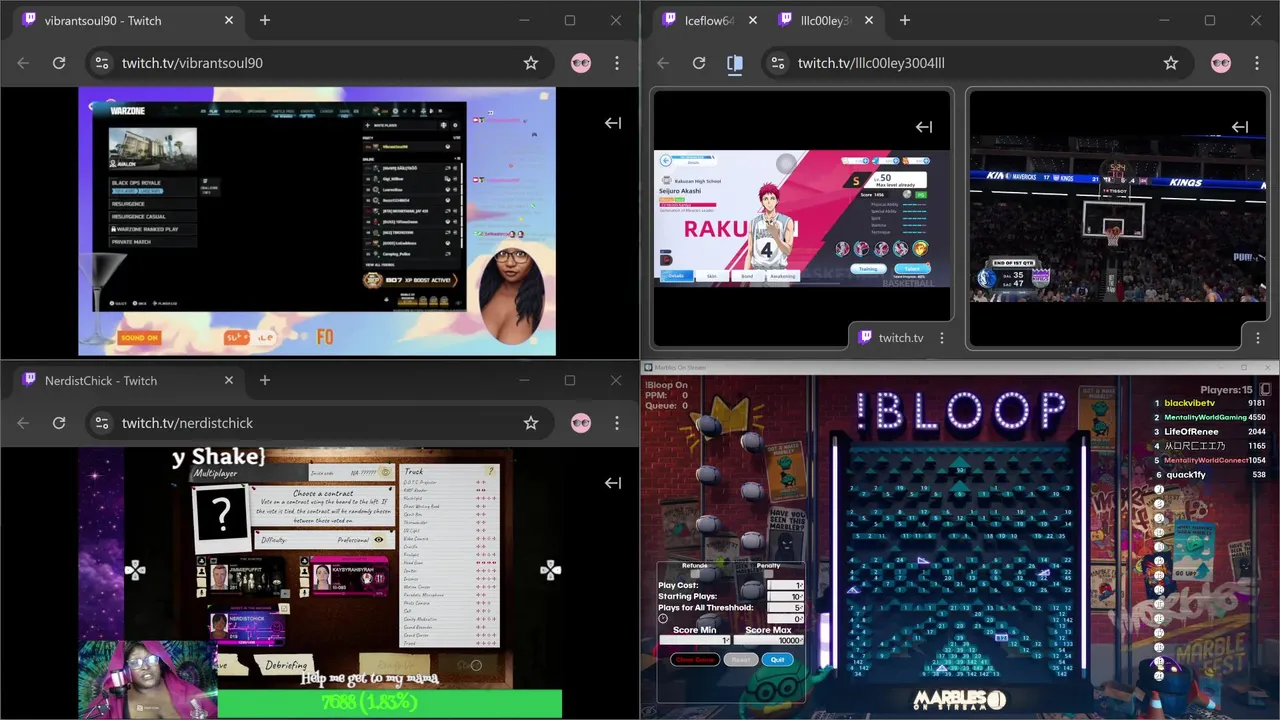Collapse chat arrow on vibrantsoul90 stream

click(x=613, y=123)
